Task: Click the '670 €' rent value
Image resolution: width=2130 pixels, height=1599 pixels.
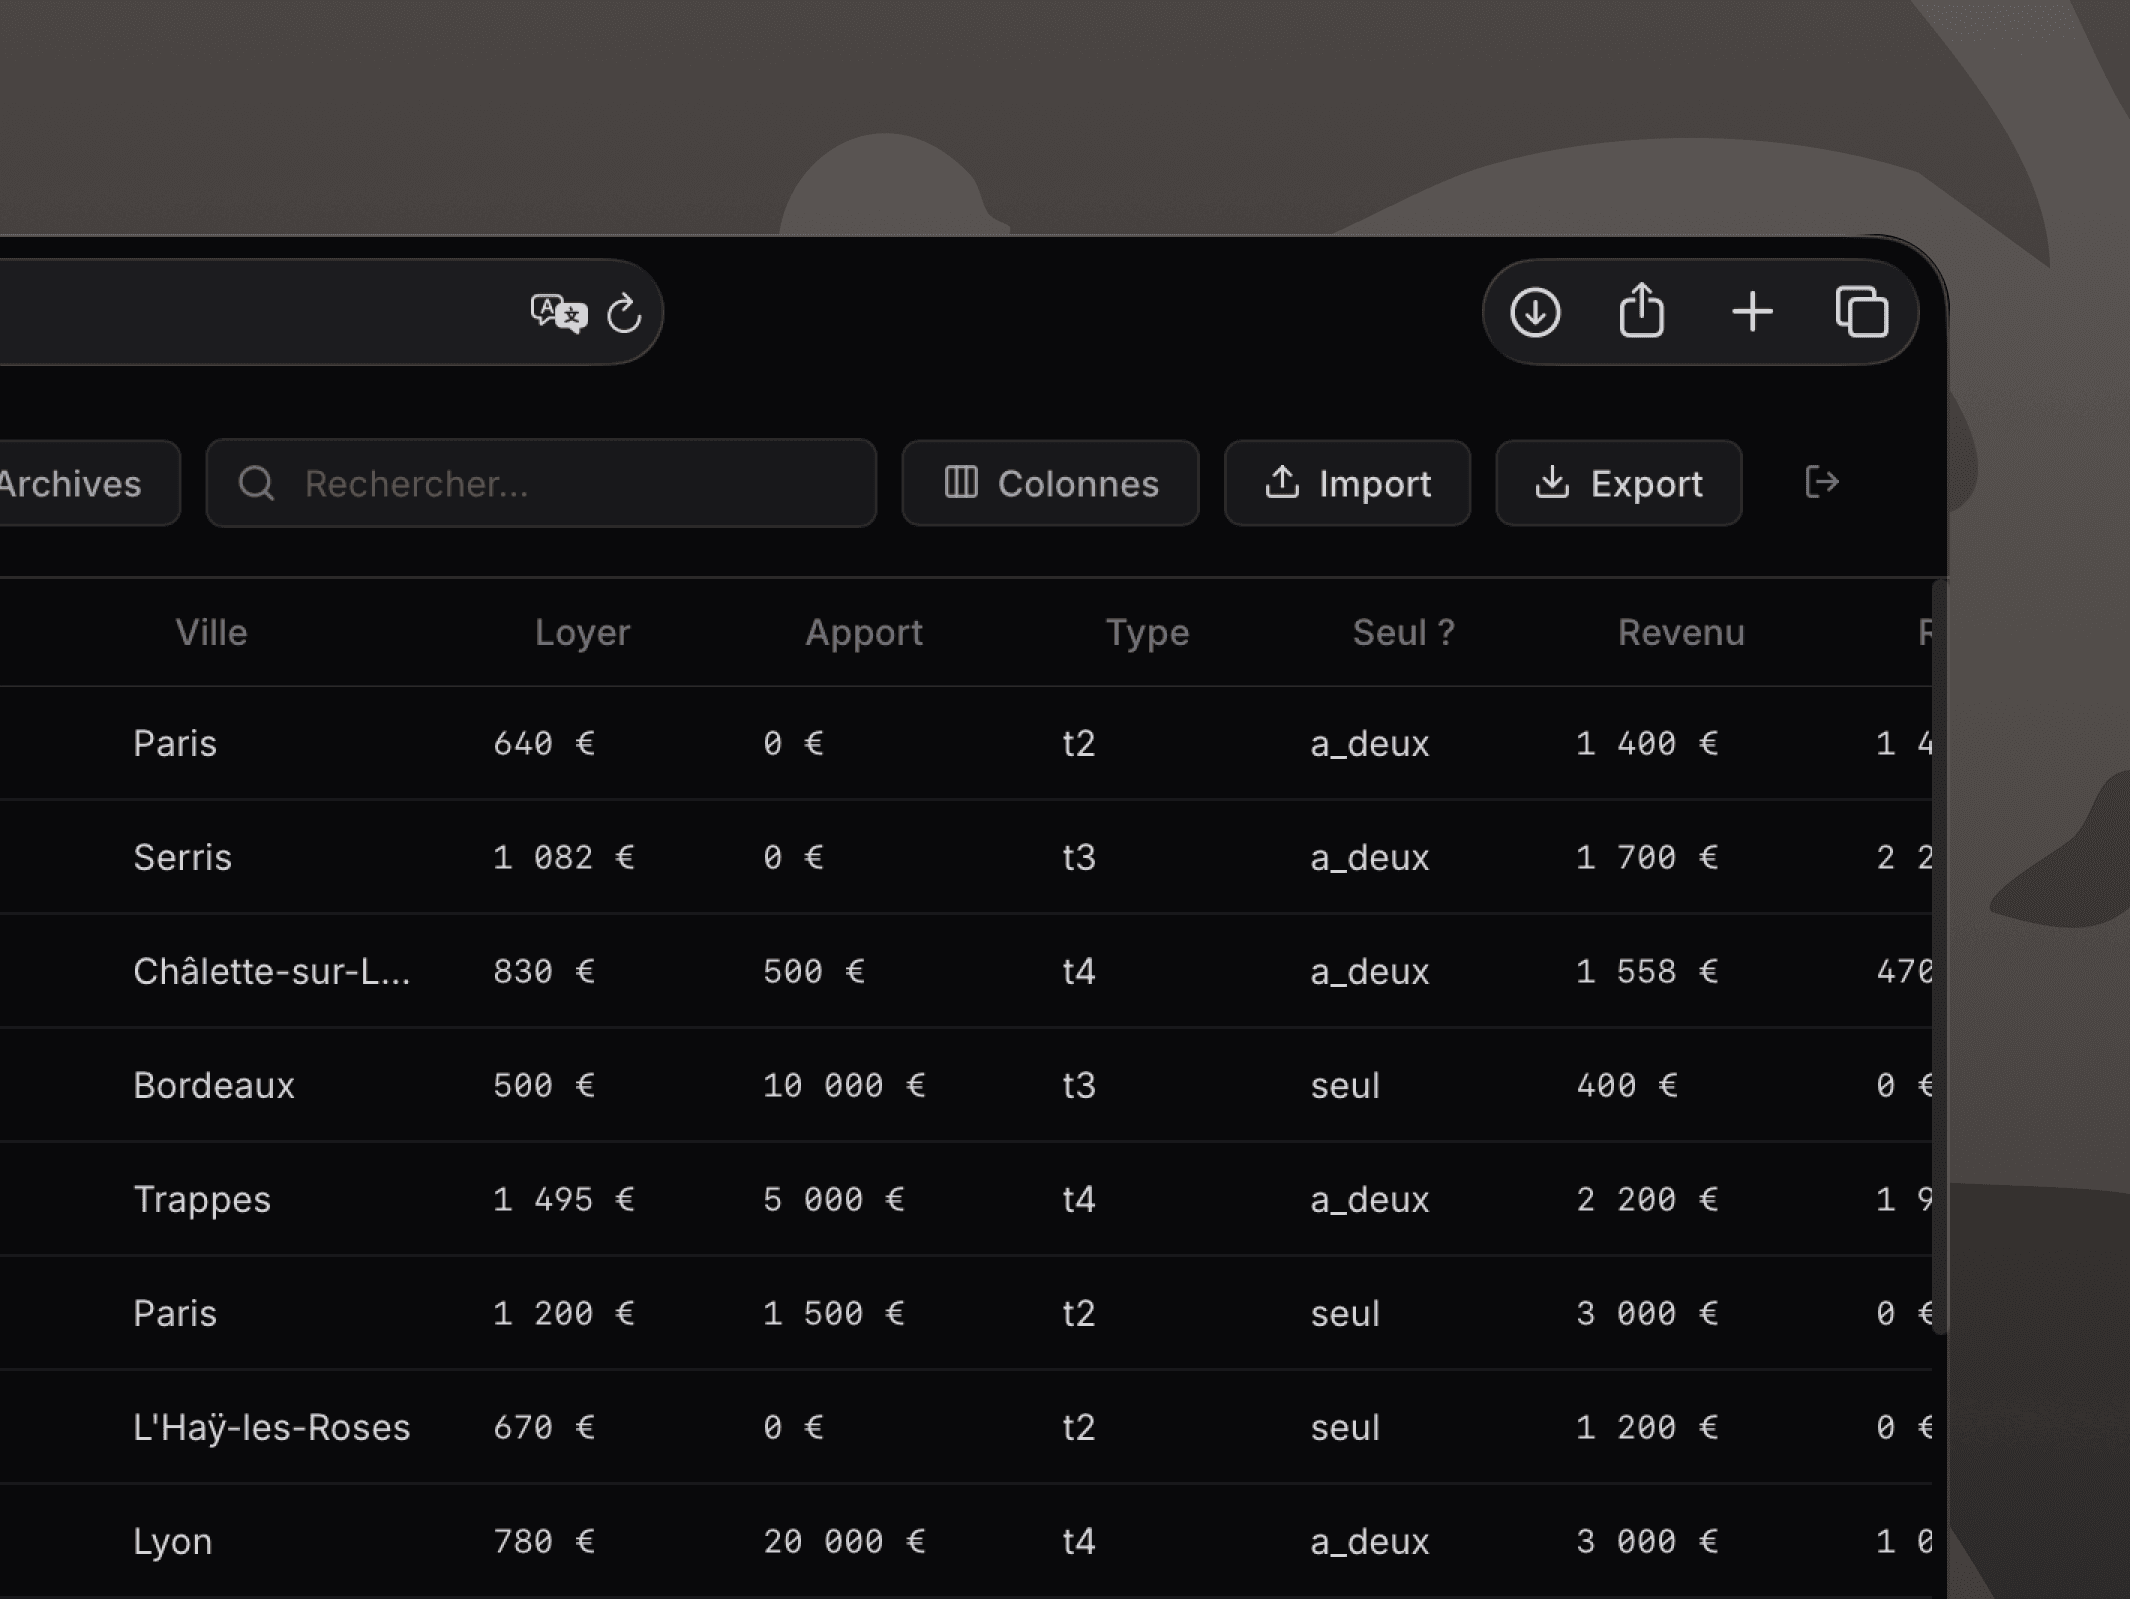Action: point(543,1427)
